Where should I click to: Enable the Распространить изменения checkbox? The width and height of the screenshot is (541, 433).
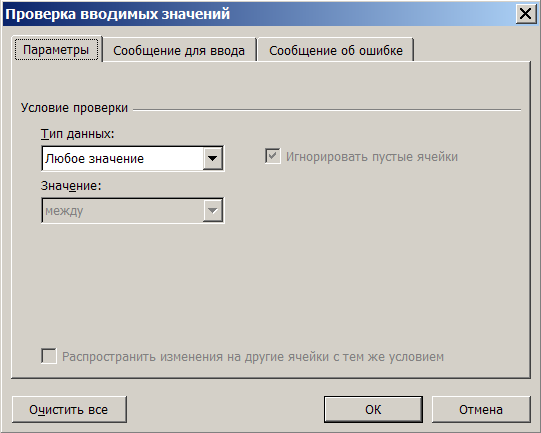pos(49,356)
